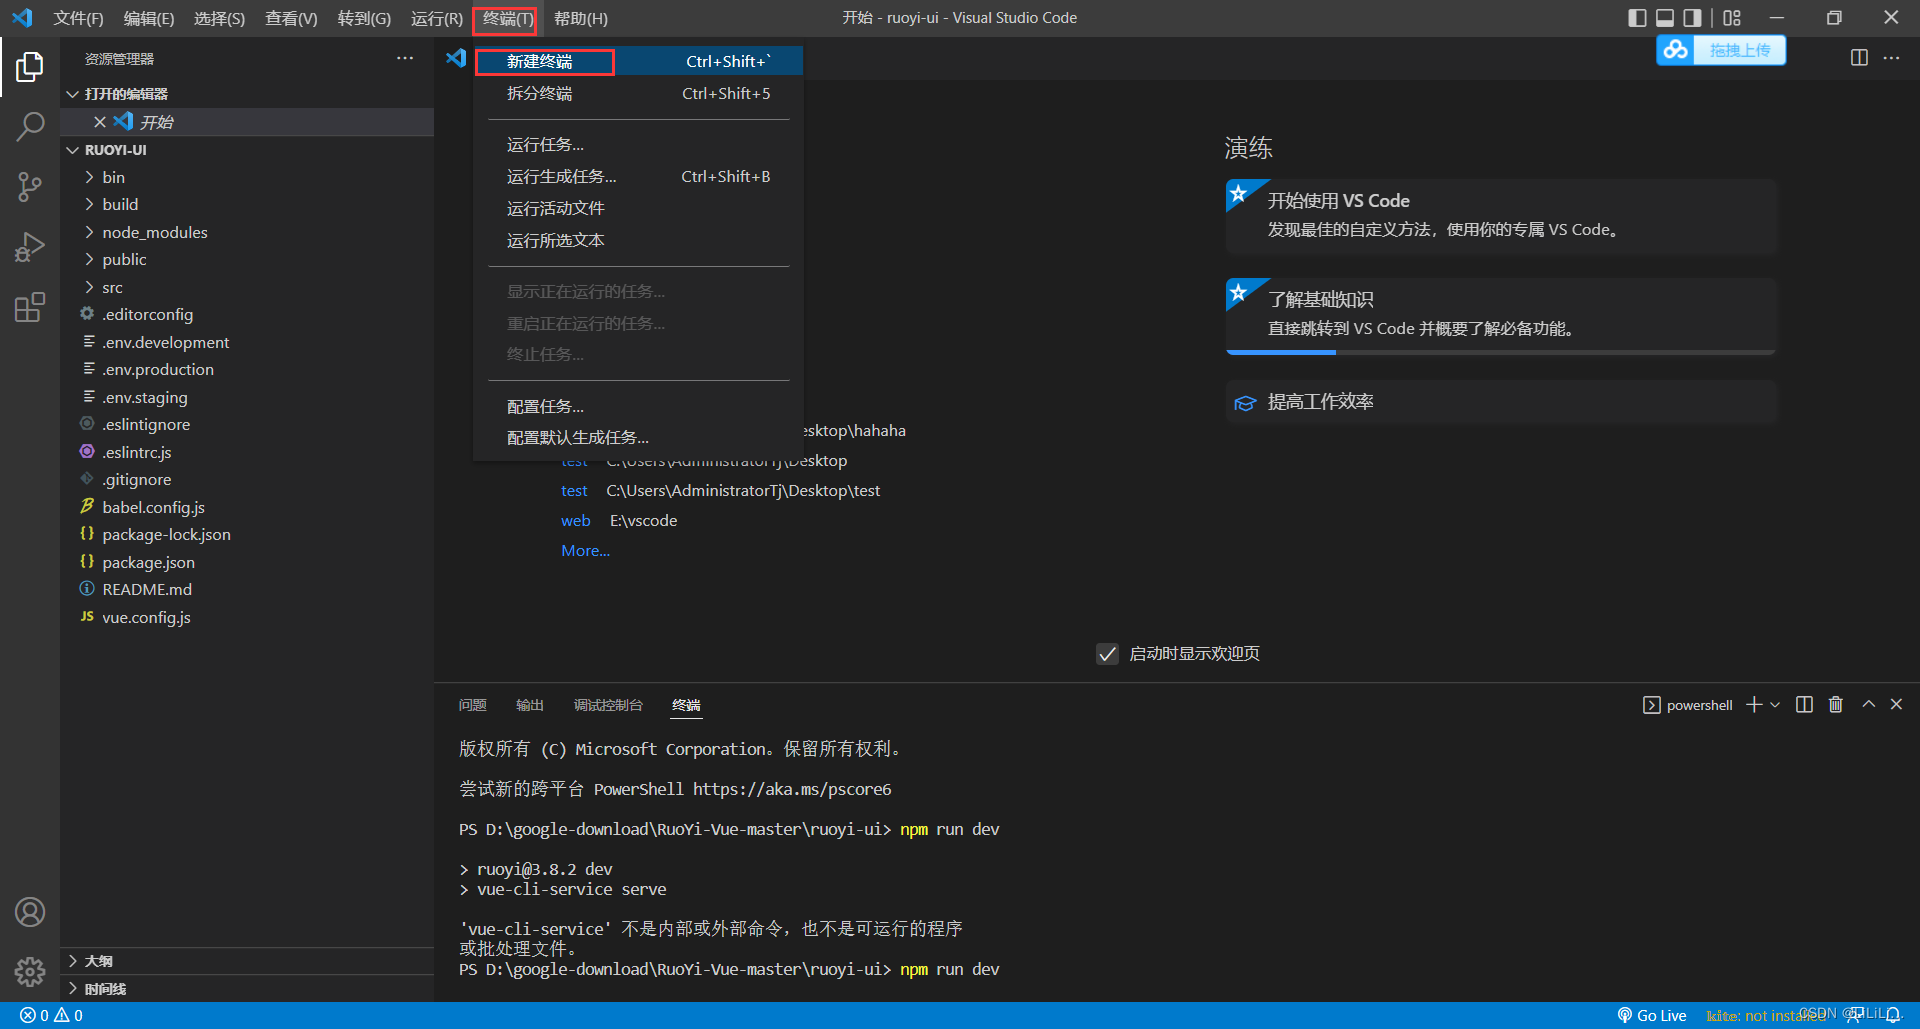Click the powershell terminal icon label
Screen dimensions: 1920x1029
1688,705
